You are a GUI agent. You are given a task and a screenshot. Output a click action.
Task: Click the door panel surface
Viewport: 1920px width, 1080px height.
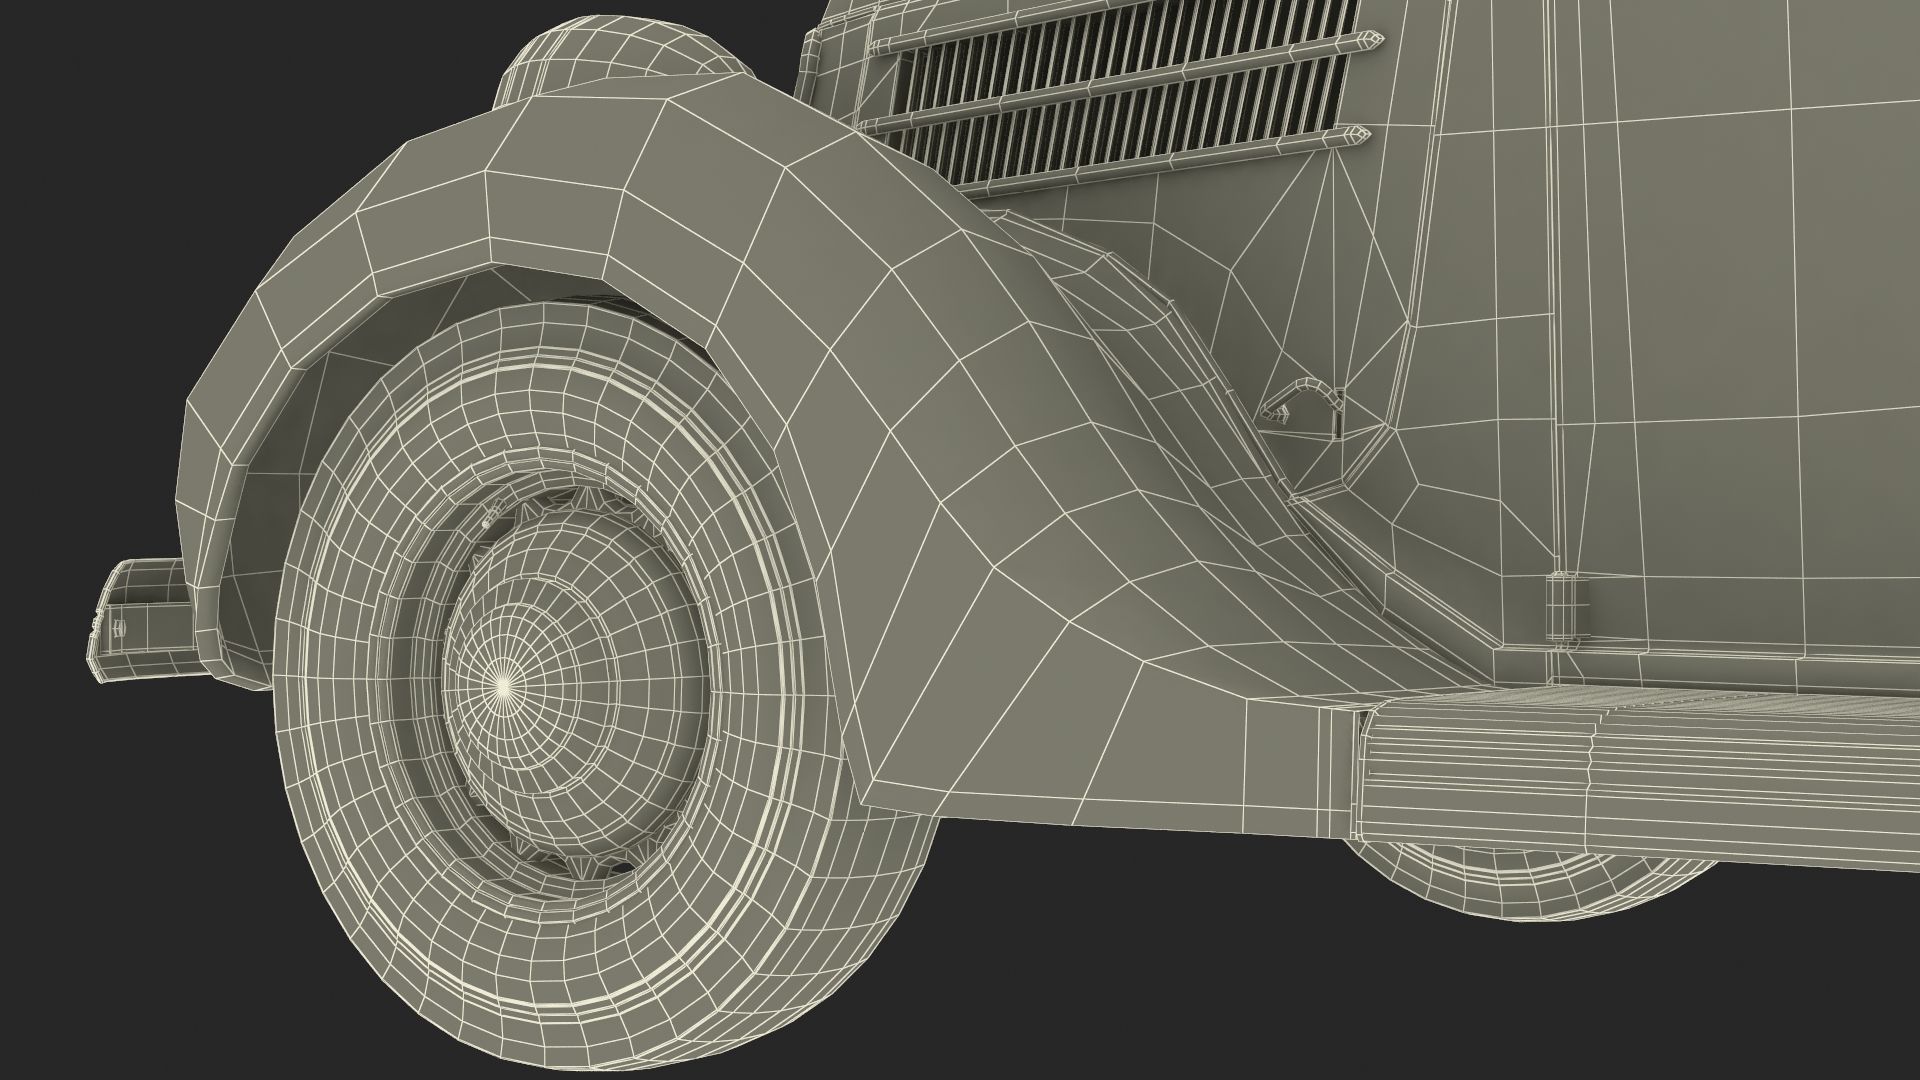(x=1750, y=350)
